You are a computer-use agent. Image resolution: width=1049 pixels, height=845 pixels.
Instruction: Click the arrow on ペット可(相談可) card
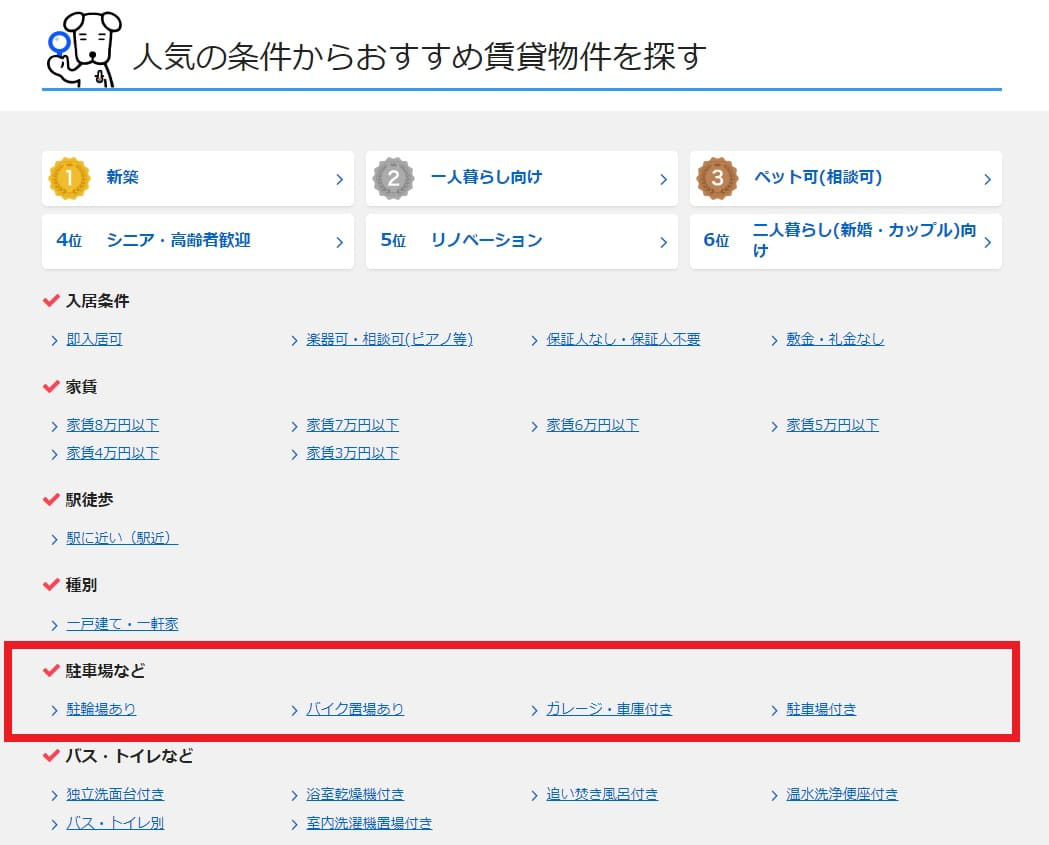(987, 180)
